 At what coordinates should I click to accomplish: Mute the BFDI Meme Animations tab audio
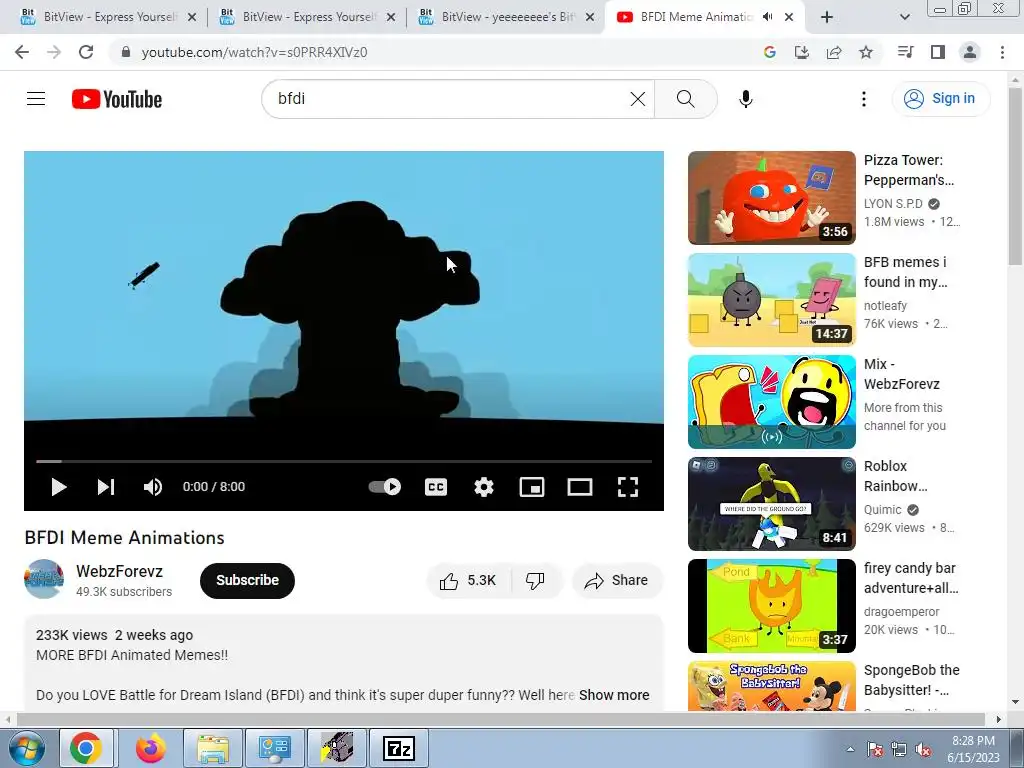tap(767, 17)
